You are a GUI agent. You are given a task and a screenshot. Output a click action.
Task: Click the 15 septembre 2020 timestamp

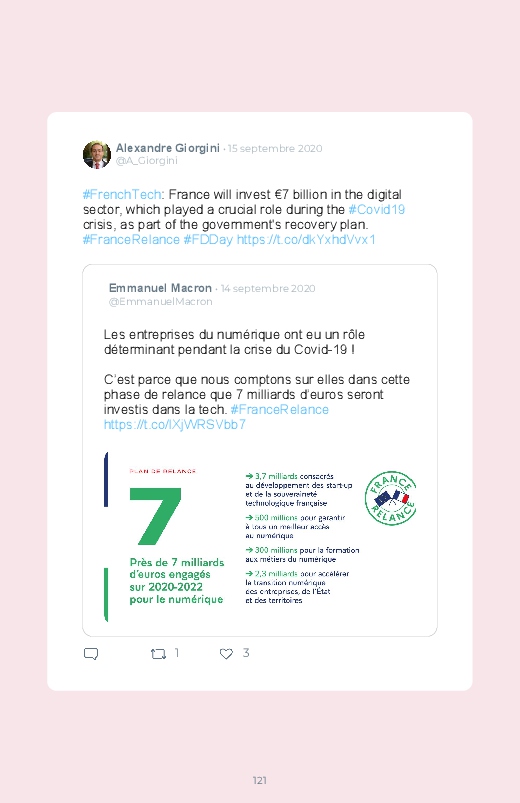pyautogui.click(x=275, y=149)
